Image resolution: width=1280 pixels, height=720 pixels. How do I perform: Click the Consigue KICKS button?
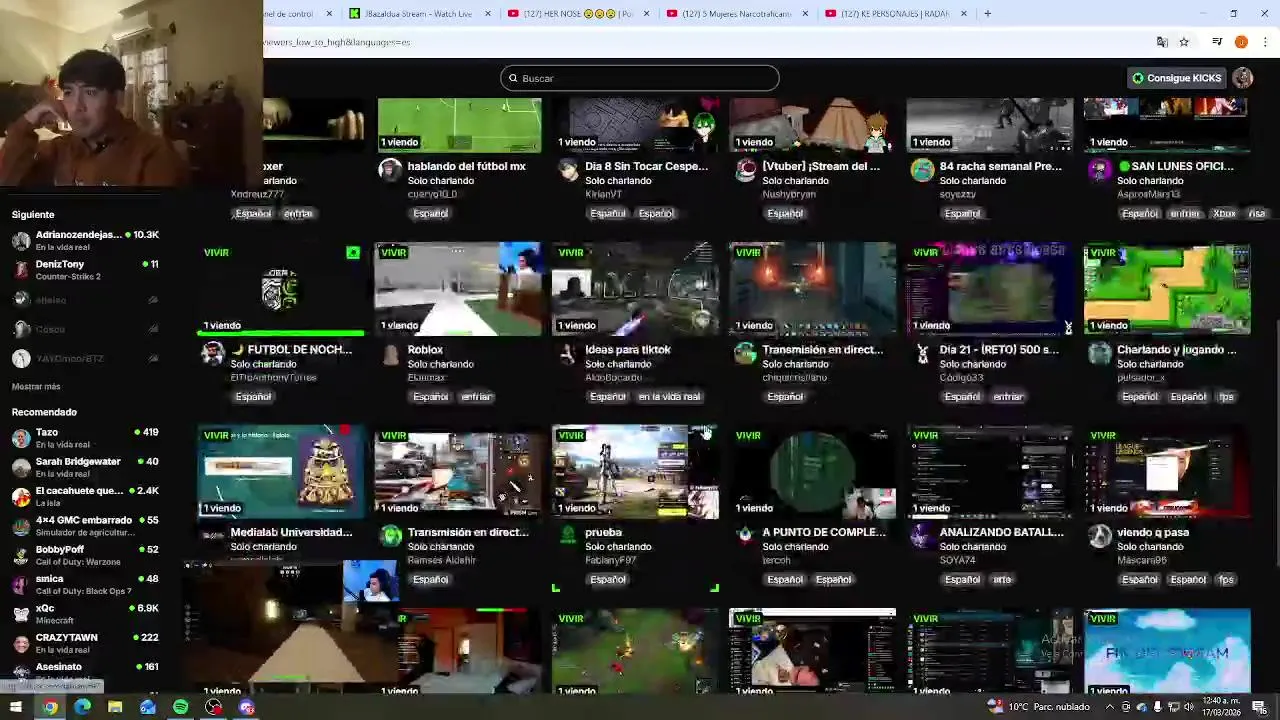pyautogui.click(x=1176, y=78)
